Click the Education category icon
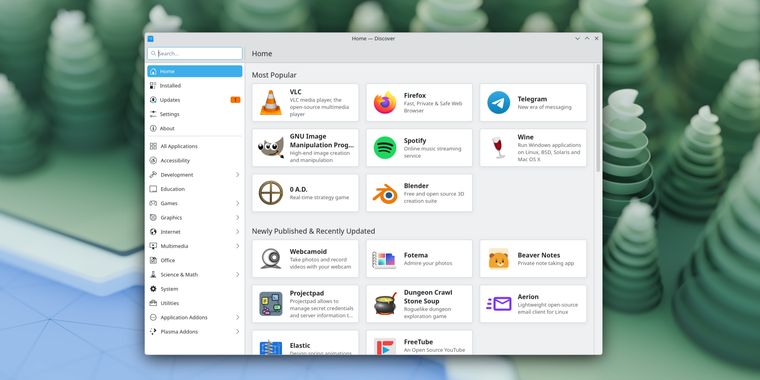This screenshot has height=380, width=760. click(x=153, y=189)
